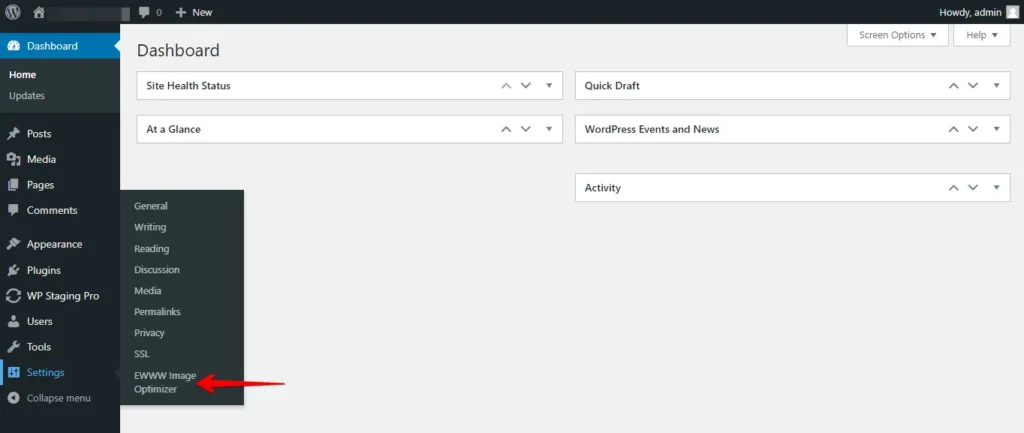Move Site Health Status widget down
Viewport: 1024px width, 433px height.
tap(526, 86)
